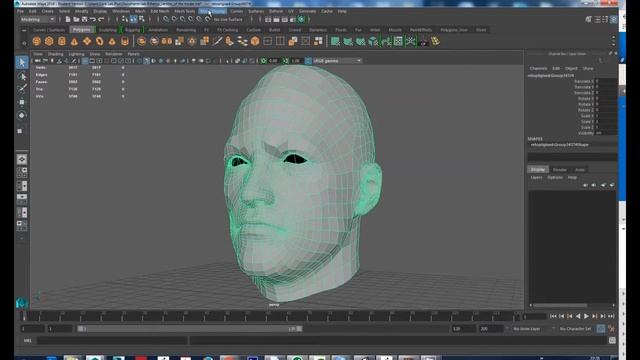
Task: Select the arrow Select tool in the toolbox
Action: click(x=22, y=62)
